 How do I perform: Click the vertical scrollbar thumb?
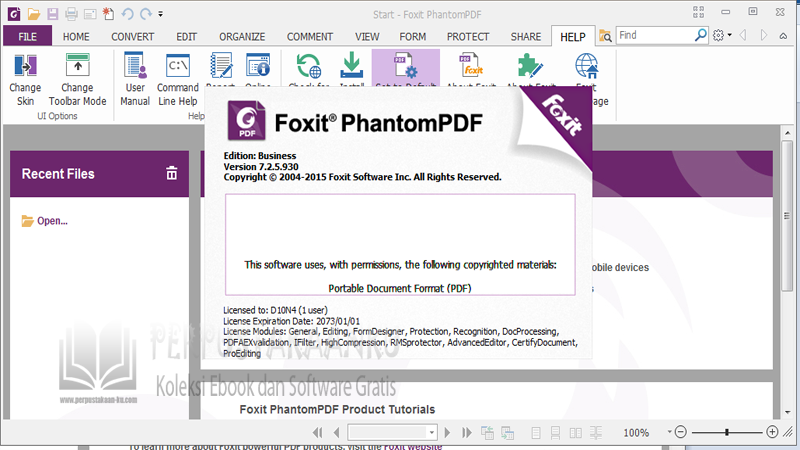pyautogui.click(x=787, y=215)
